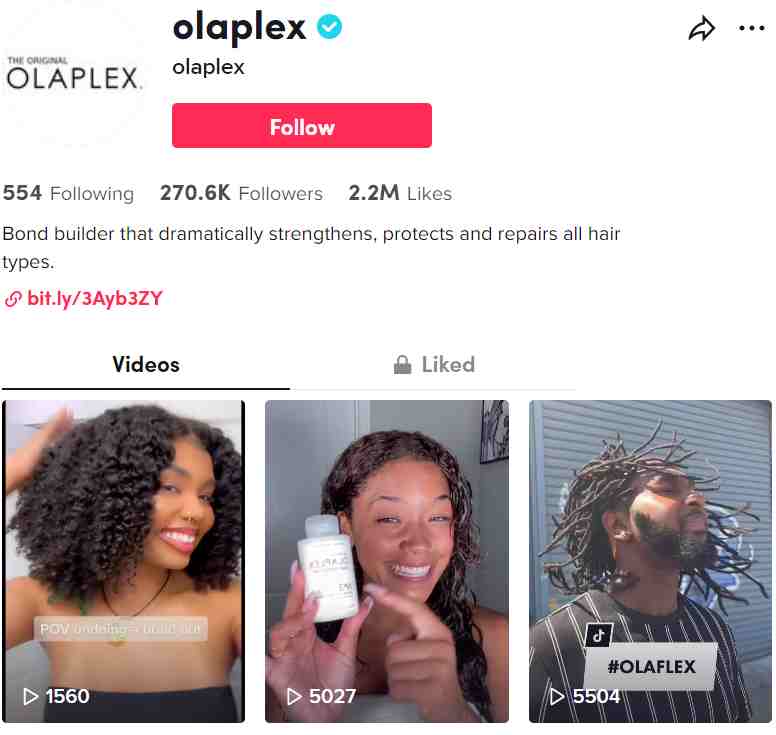Switch to the Videos tab
The image size is (776, 735).
coord(146,365)
